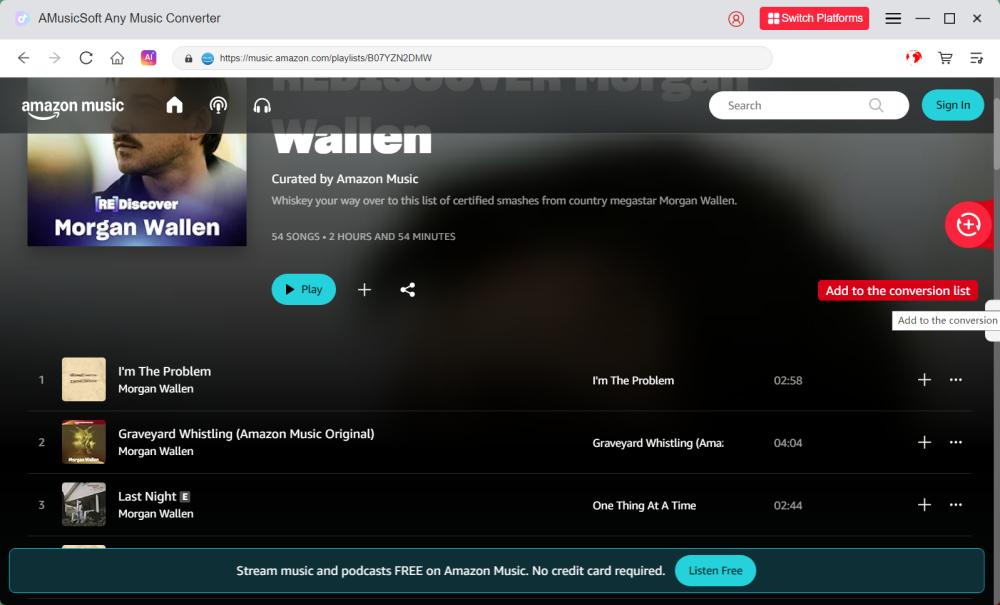
Task: Click Graveyard Whistling track thumbnail
Action: [84, 442]
